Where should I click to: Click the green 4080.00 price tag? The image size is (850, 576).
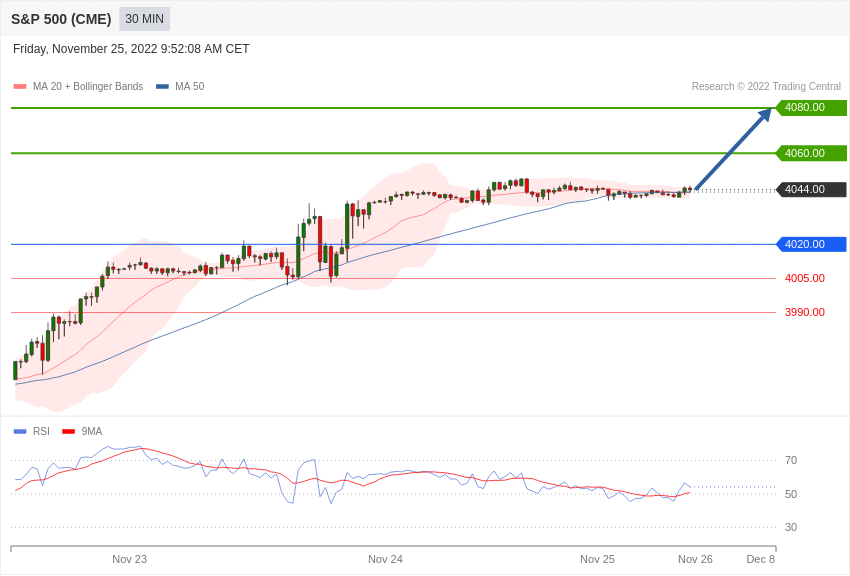point(812,107)
